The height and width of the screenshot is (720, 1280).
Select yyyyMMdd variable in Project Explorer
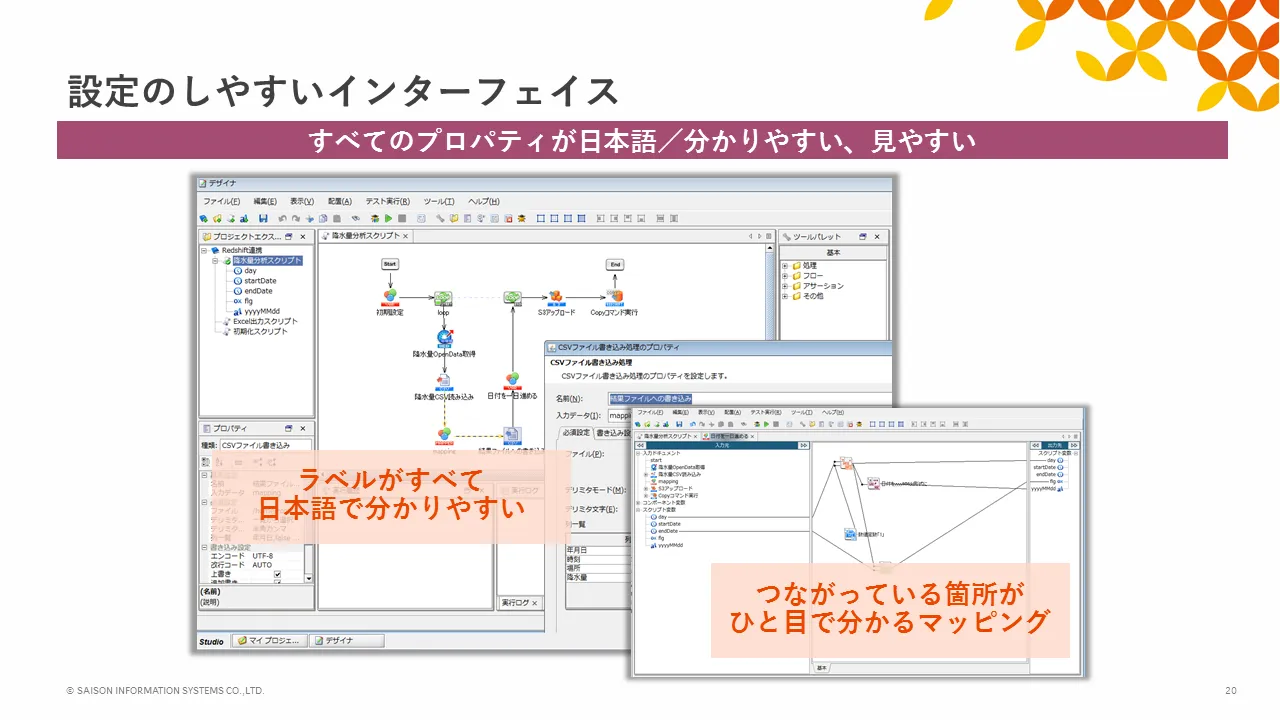(x=264, y=311)
